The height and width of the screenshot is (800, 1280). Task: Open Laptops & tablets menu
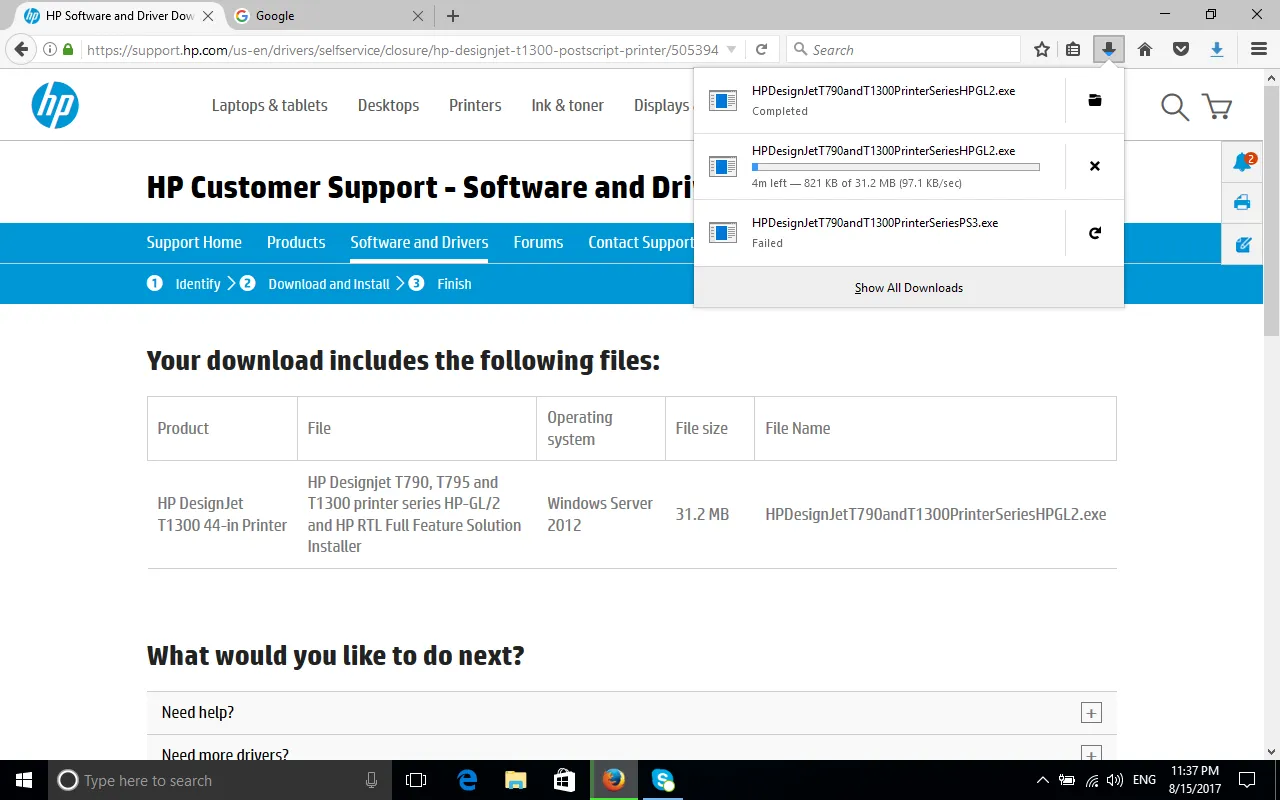[270, 105]
